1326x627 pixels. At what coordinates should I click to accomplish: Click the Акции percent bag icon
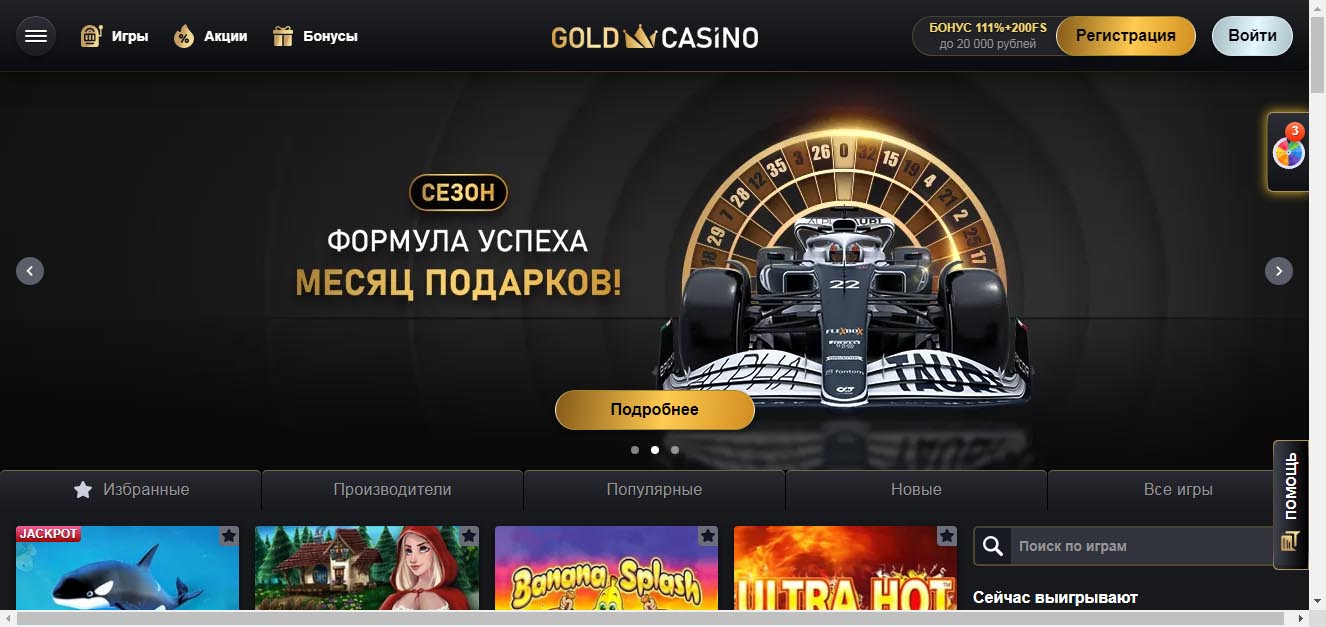pyautogui.click(x=183, y=37)
